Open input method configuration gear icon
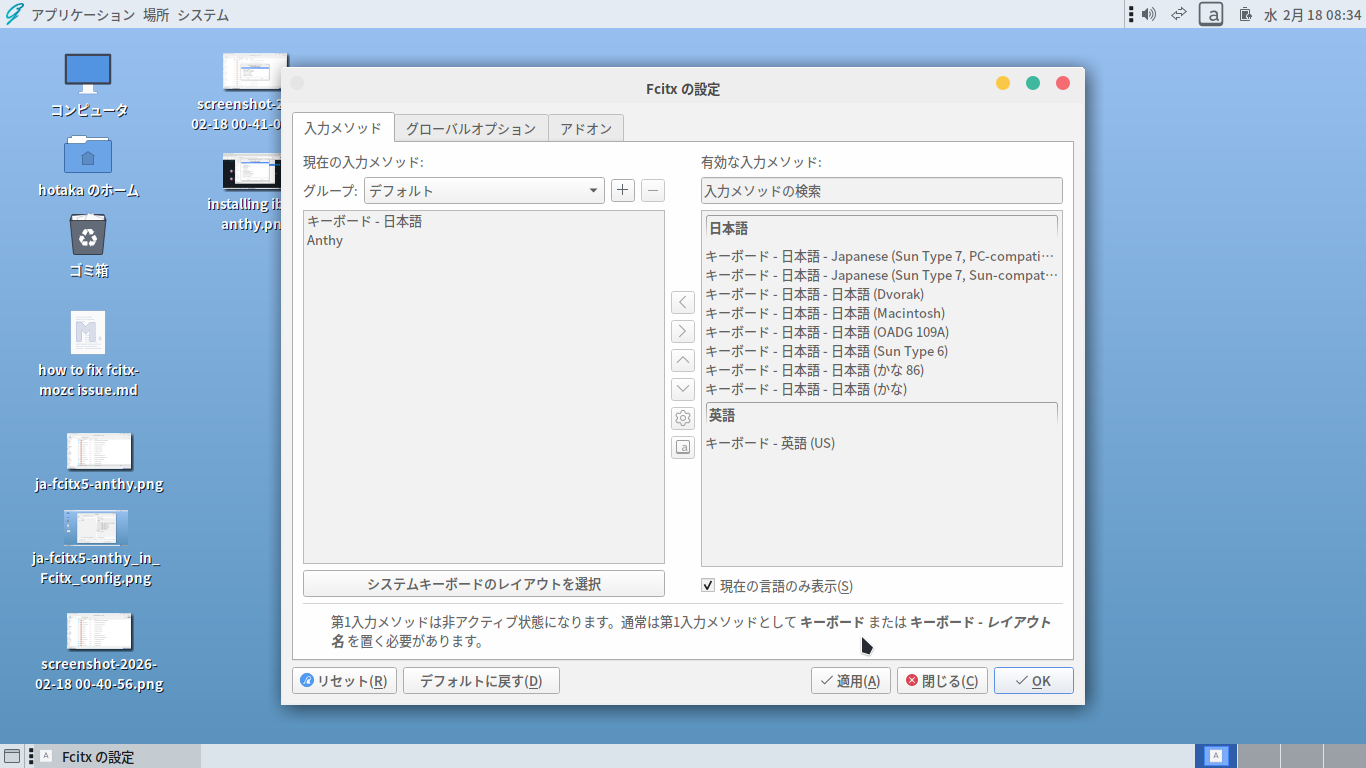This screenshot has height=768, width=1366. (683, 418)
